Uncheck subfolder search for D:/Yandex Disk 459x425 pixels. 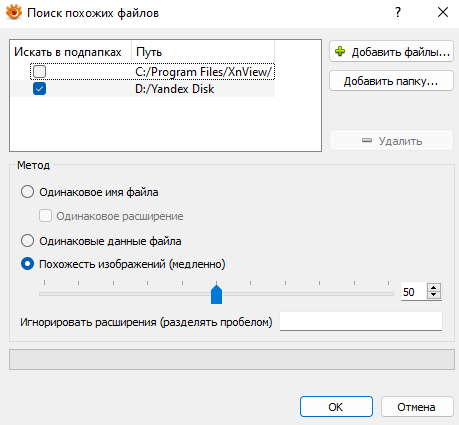(39, 89)
